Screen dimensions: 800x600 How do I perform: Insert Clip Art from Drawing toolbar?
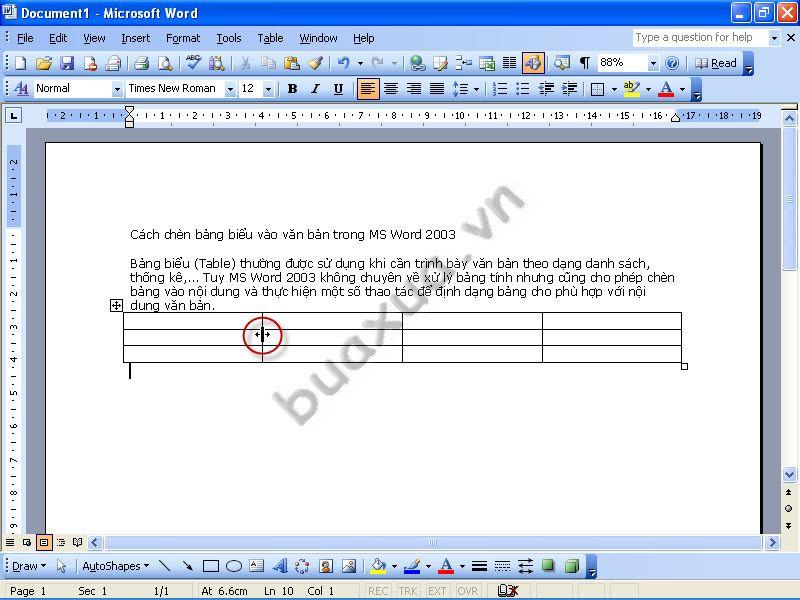click(x=326, y=566)
